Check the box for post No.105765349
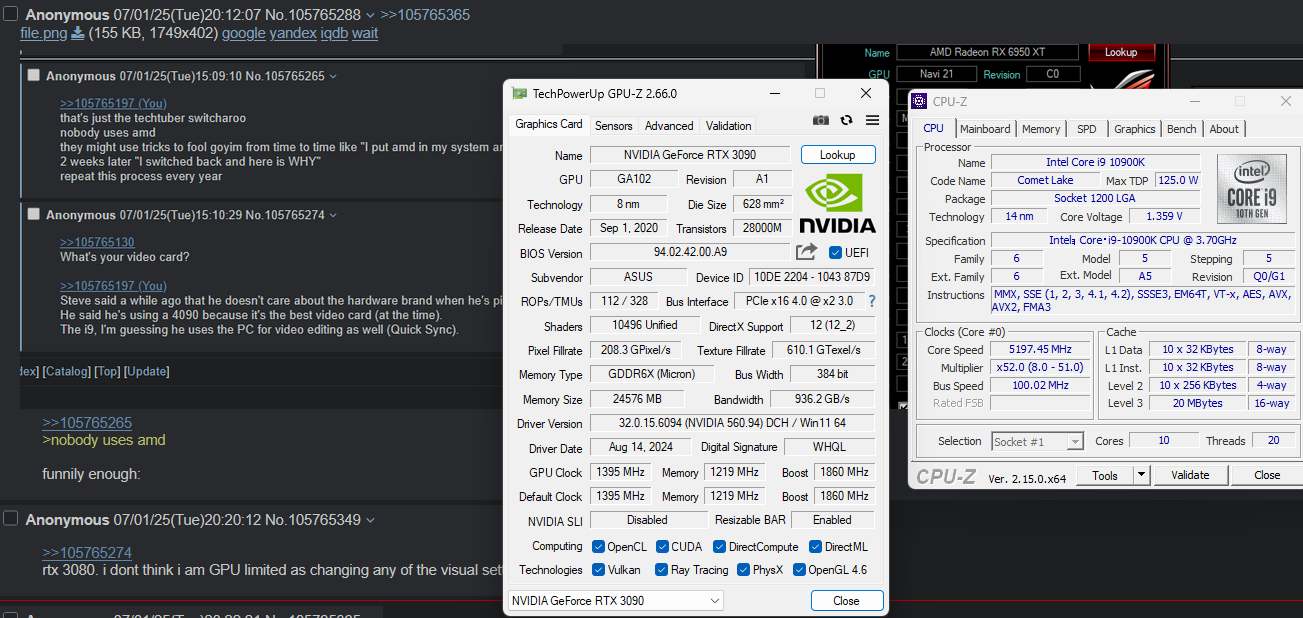Viewport: 1303px width, 618px height. [11, 518]
